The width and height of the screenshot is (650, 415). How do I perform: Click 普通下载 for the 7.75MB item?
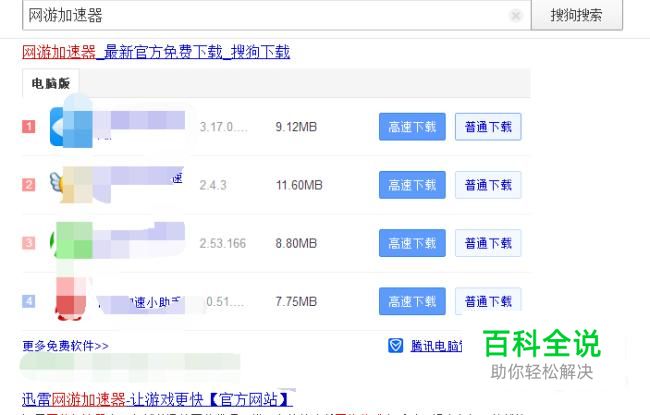click(x=488, y=301)
